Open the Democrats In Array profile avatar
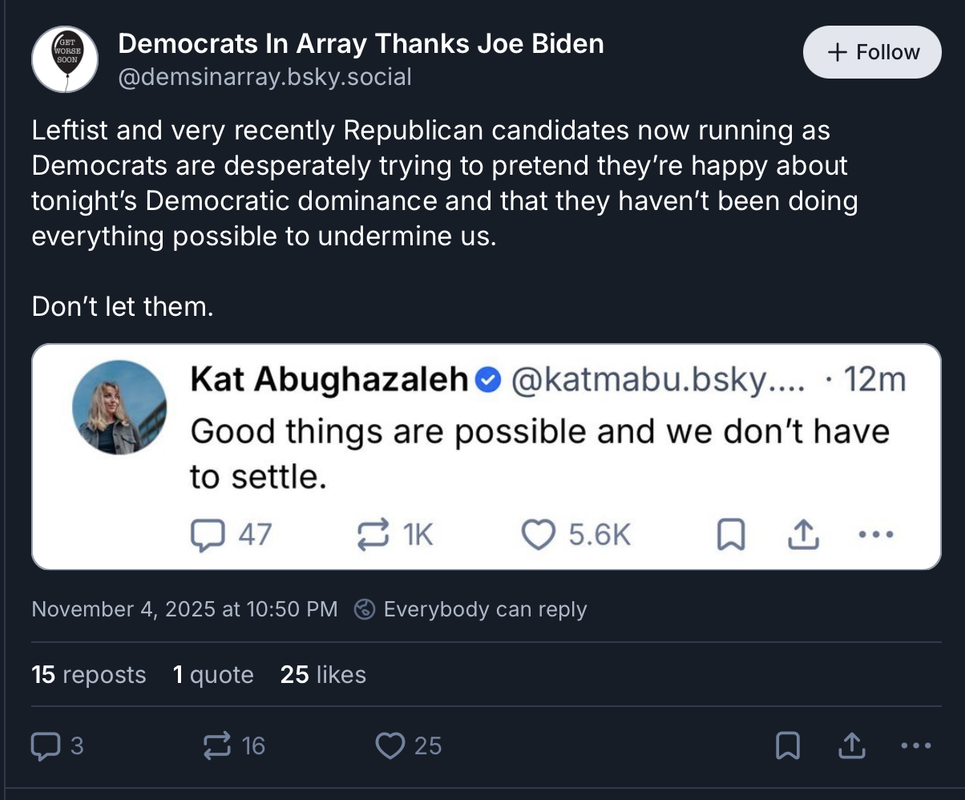The height and width of the screenshot is (800, 965). [x=64, y=60]
